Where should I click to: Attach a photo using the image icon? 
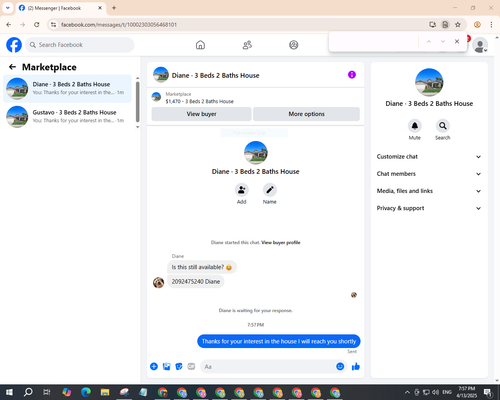(x=166, y=367)
